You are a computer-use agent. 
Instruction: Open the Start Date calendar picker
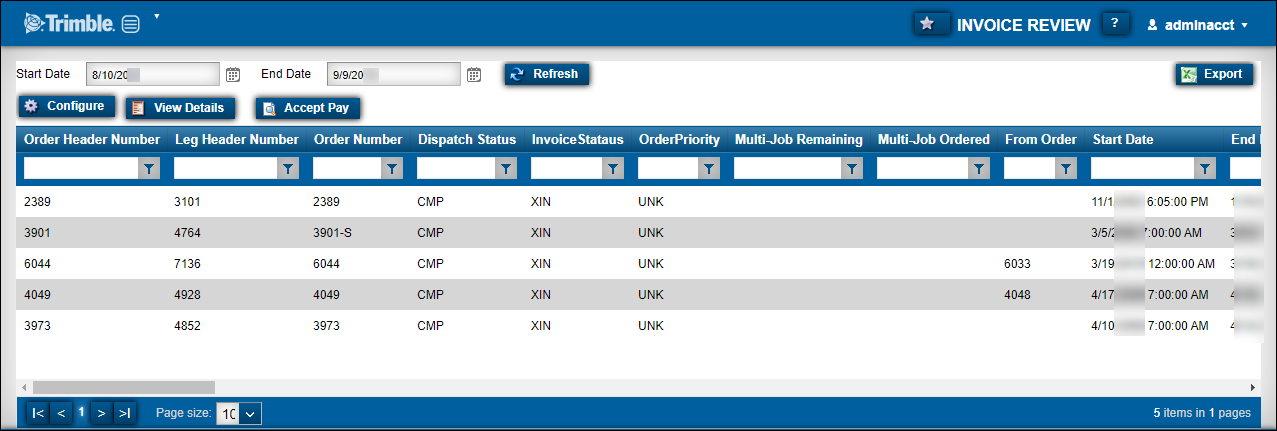[x=233, y=74]
